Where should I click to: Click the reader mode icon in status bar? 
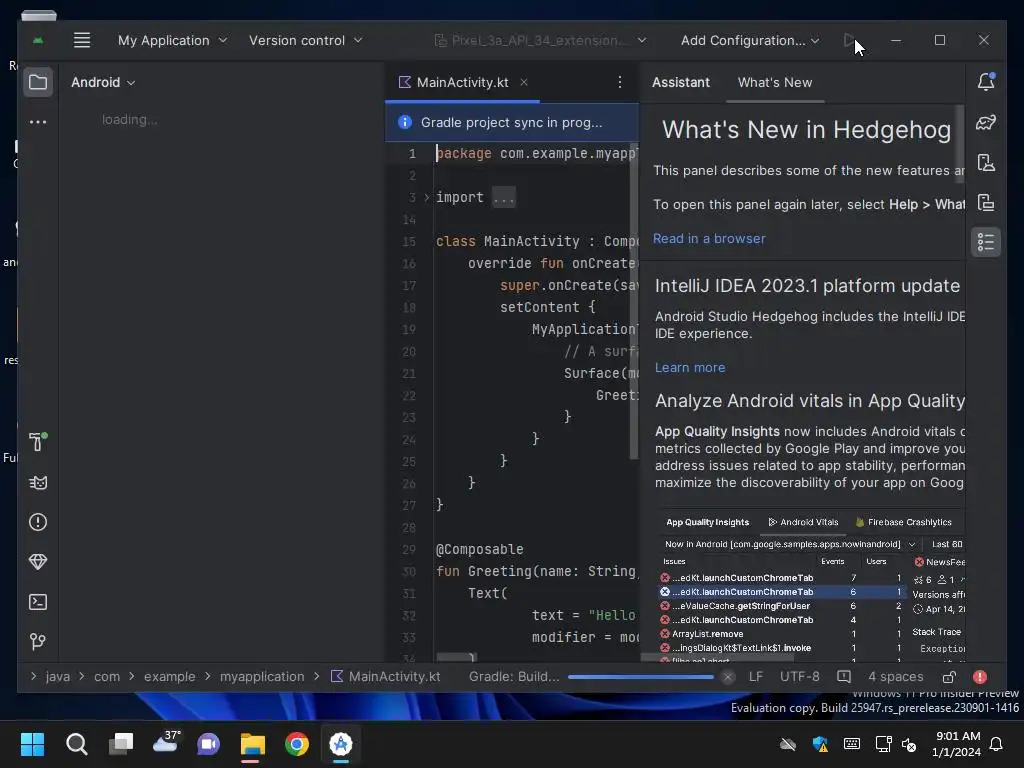pyautogui.click(x=844, y=677)
